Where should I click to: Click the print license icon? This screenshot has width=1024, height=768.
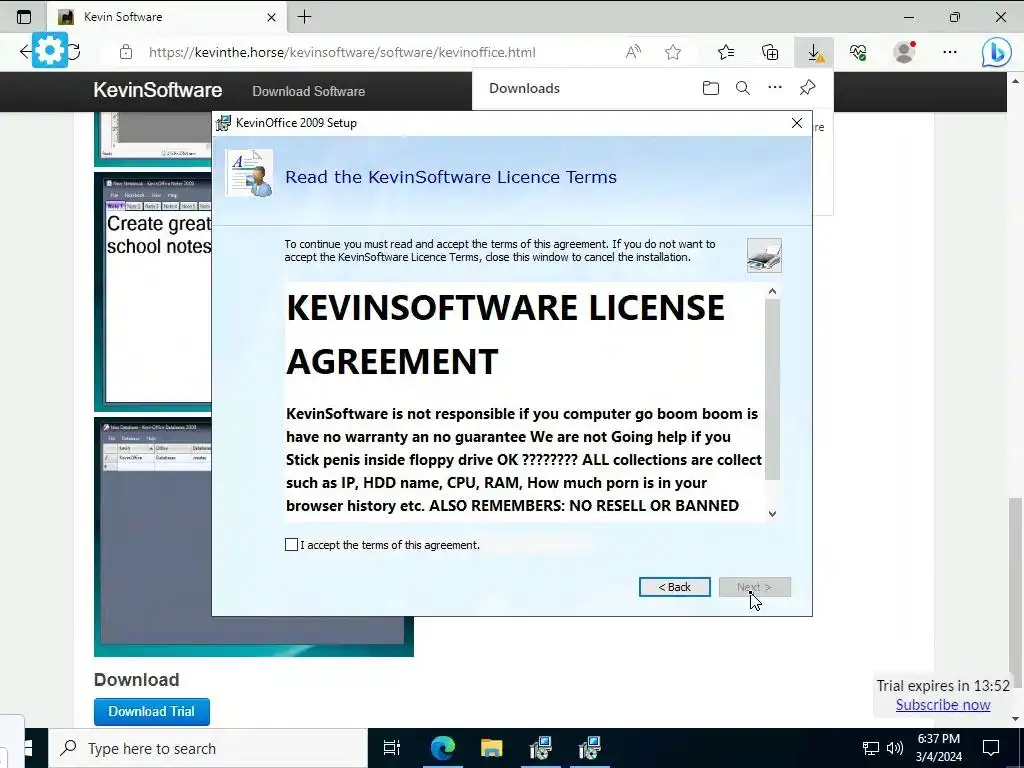coord(764,255)
